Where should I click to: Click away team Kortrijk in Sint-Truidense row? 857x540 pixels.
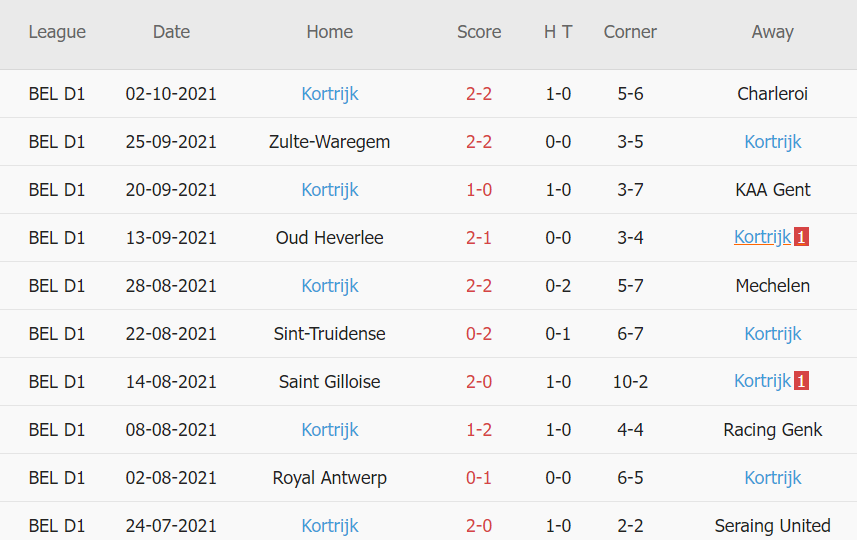pos(773,334)
